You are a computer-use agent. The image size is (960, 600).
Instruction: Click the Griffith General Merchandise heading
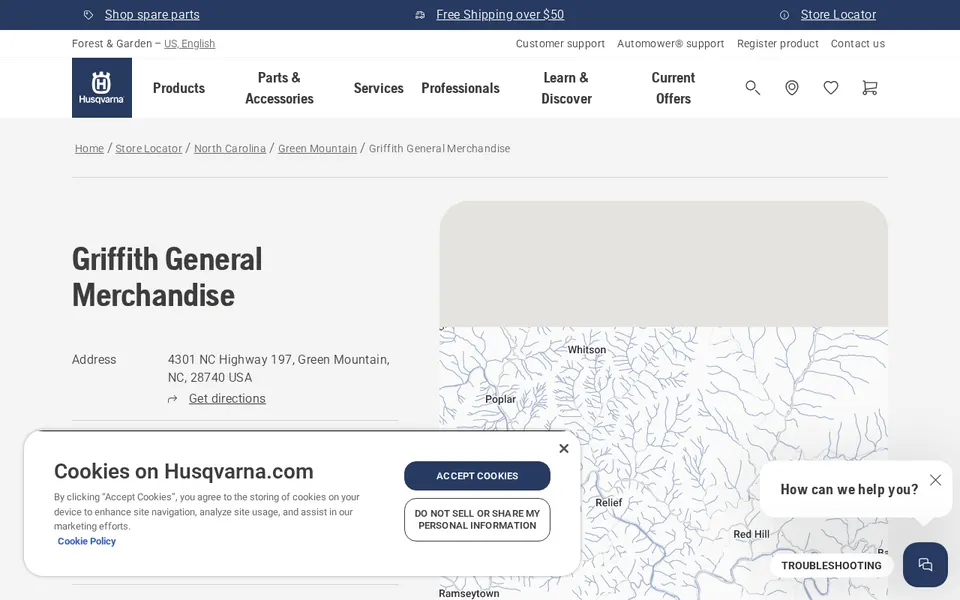pyautogui.click(x=167, y=277)
